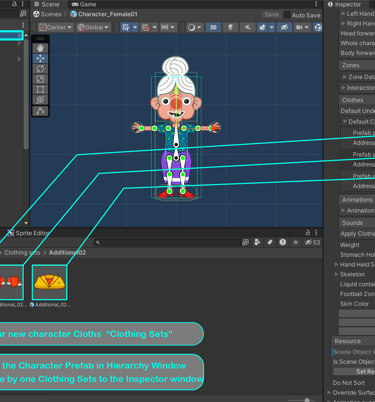Select the Rotate tool
Viewport: 375px width, 402px height.
pos(40,69)
